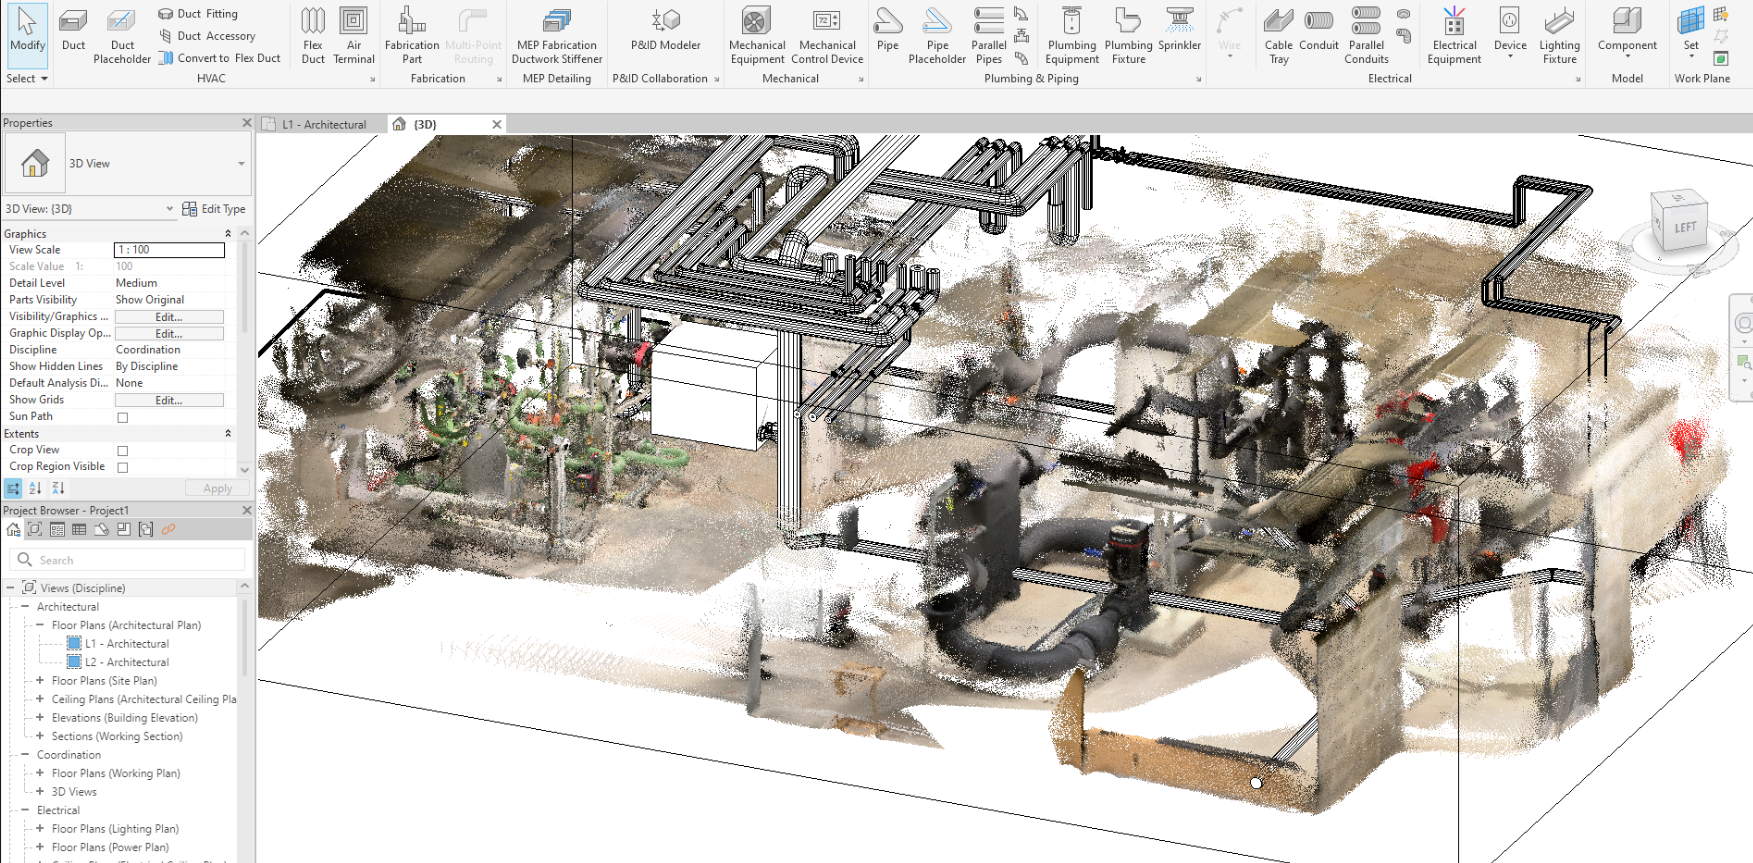Toggle the Sun Path checkbox
This screenshot has width=1753, height=863.
pyautogui.click(x=123, y=417)
